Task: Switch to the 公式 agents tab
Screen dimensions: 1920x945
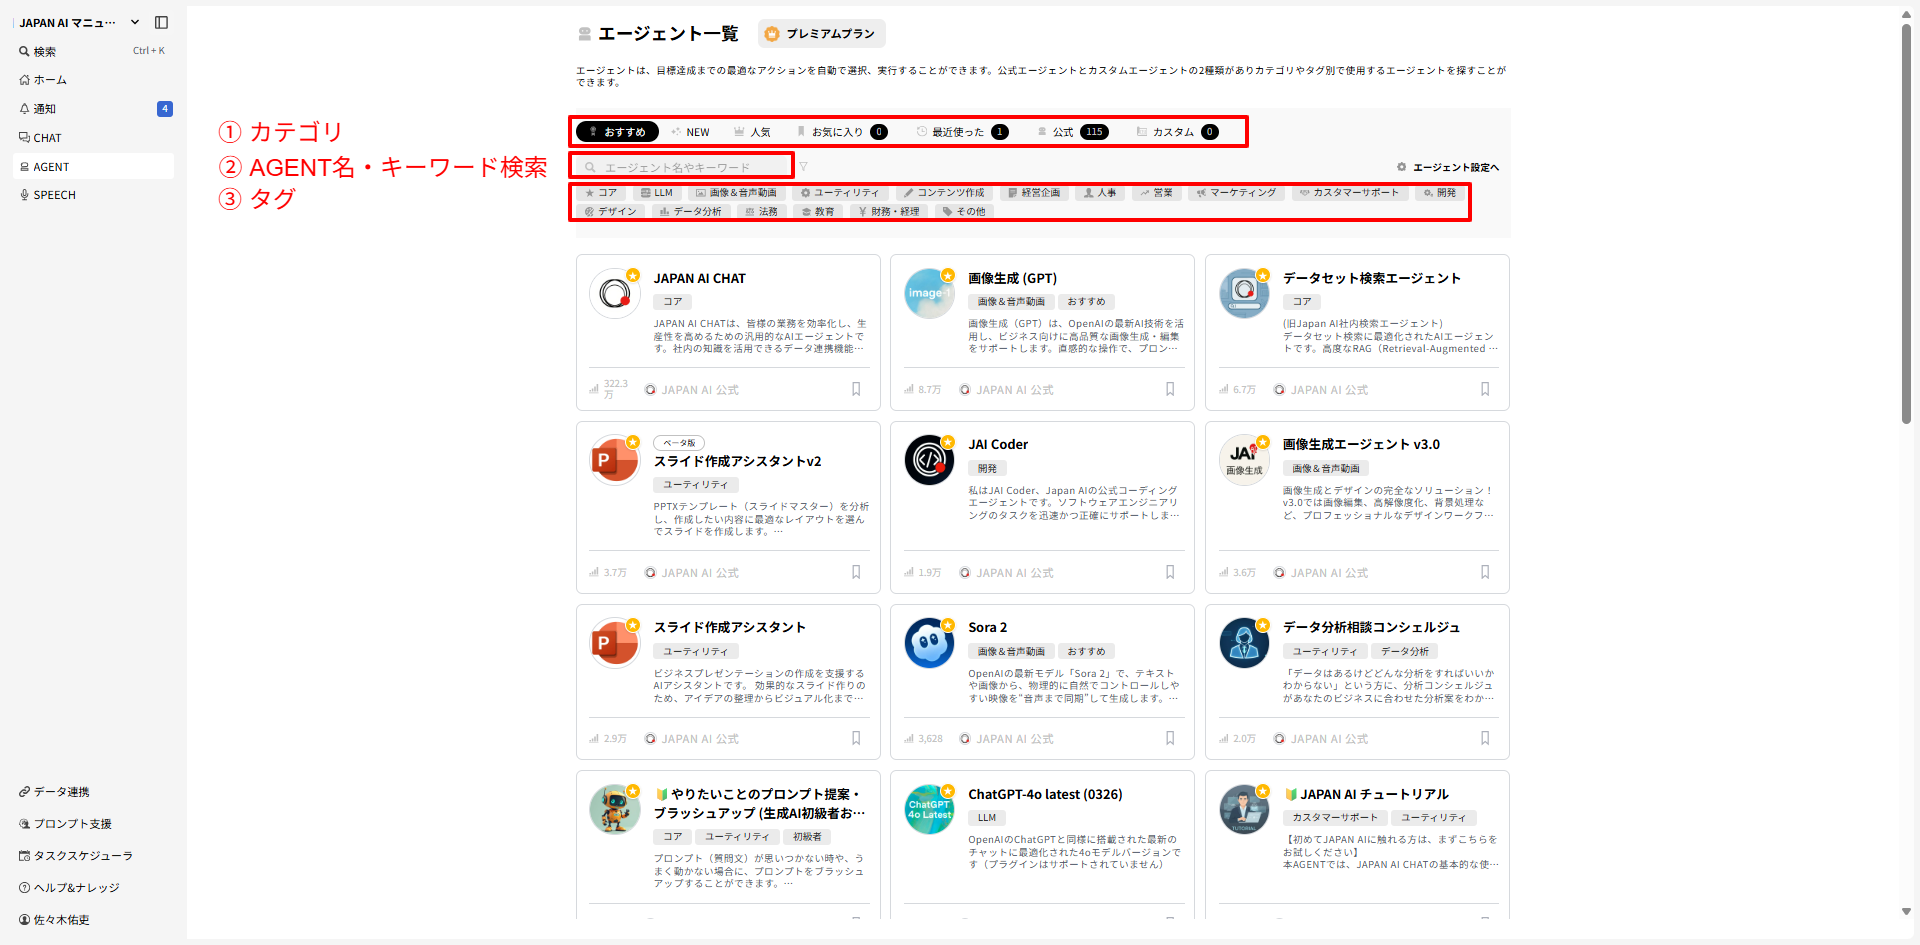Action: (x=1062, y=131)
